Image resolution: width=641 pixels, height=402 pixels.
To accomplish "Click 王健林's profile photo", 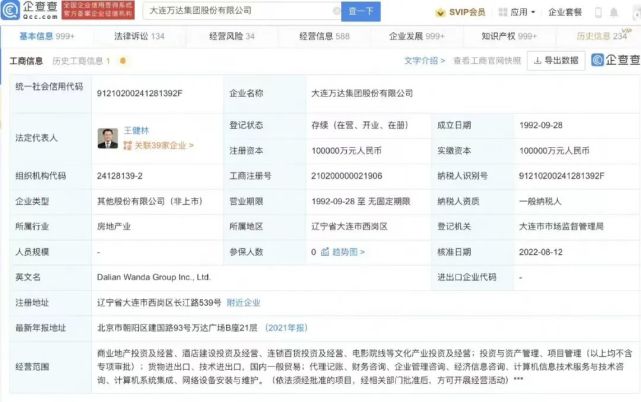I will pos(108,138).
